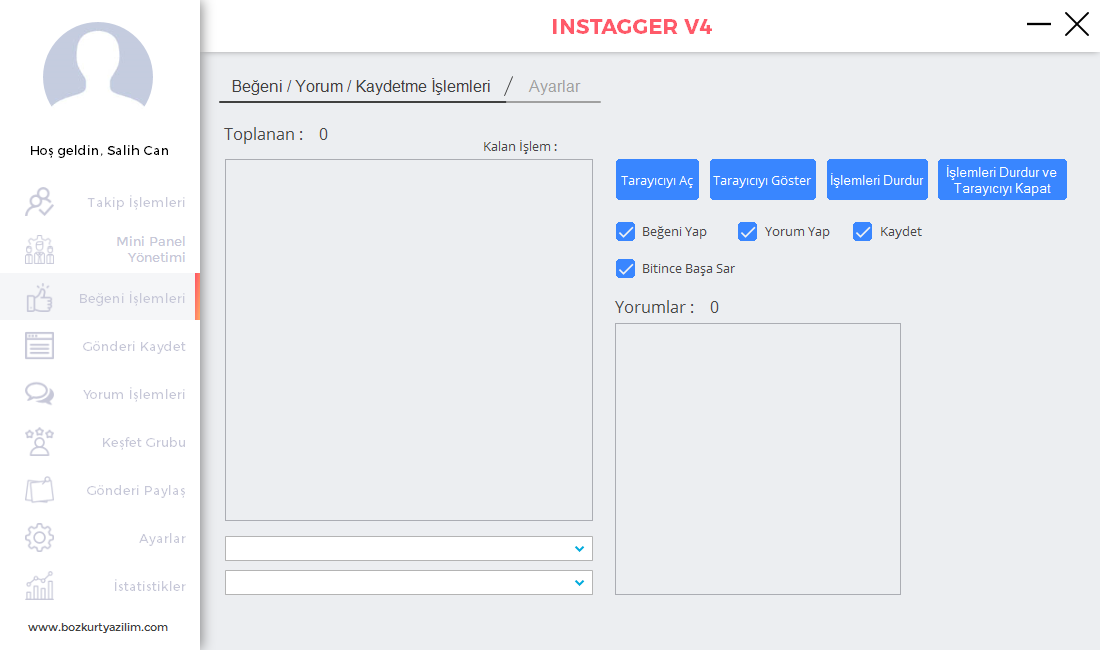The image size is (1100, 650).
Task: Click the Ayarlar gear icon in sidebar
Action: [39, 538]
